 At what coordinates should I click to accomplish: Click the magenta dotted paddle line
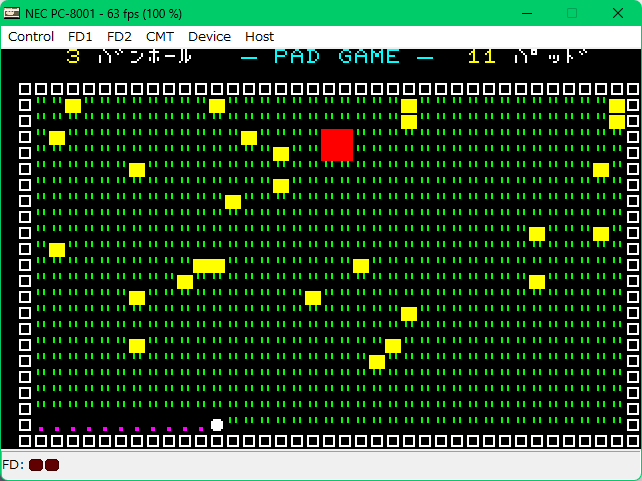[x=120, y=429]
